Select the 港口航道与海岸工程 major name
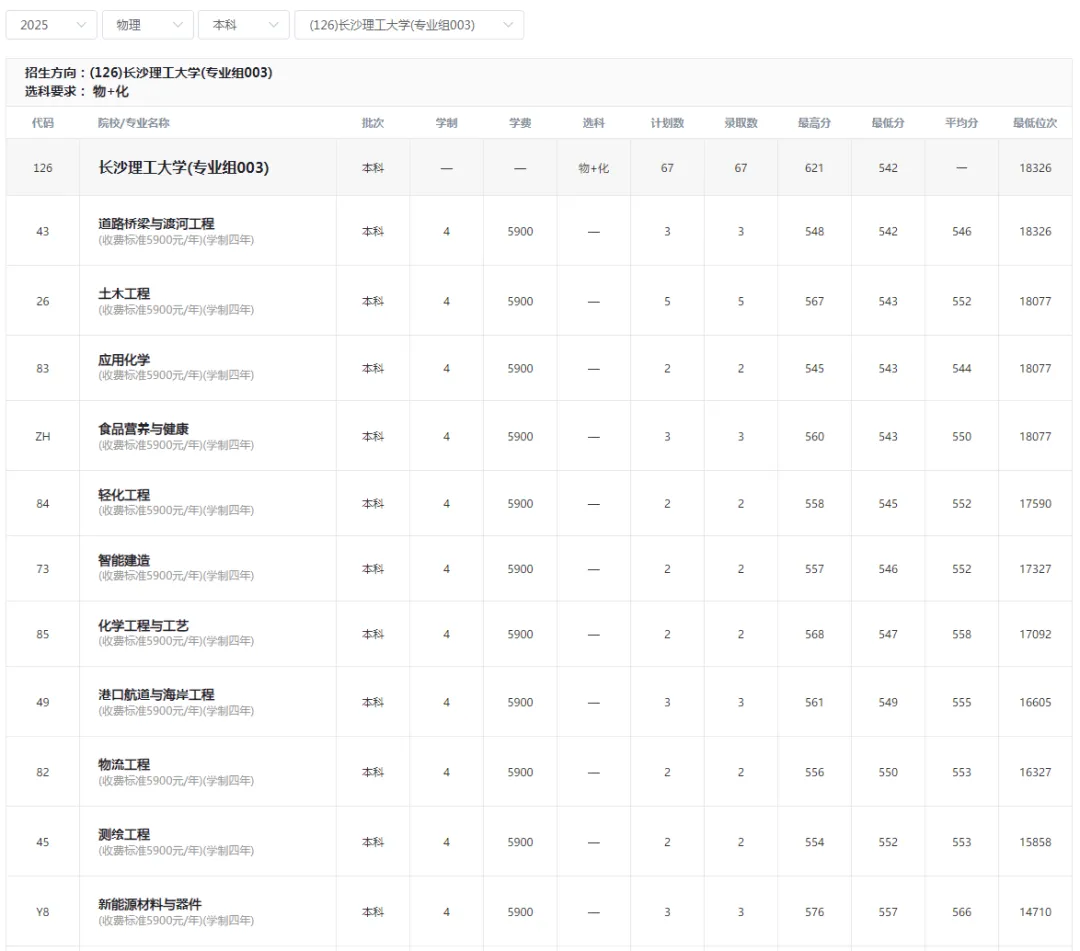The width and height of the screenshot is (1080, 951). (x=156, y=694)
